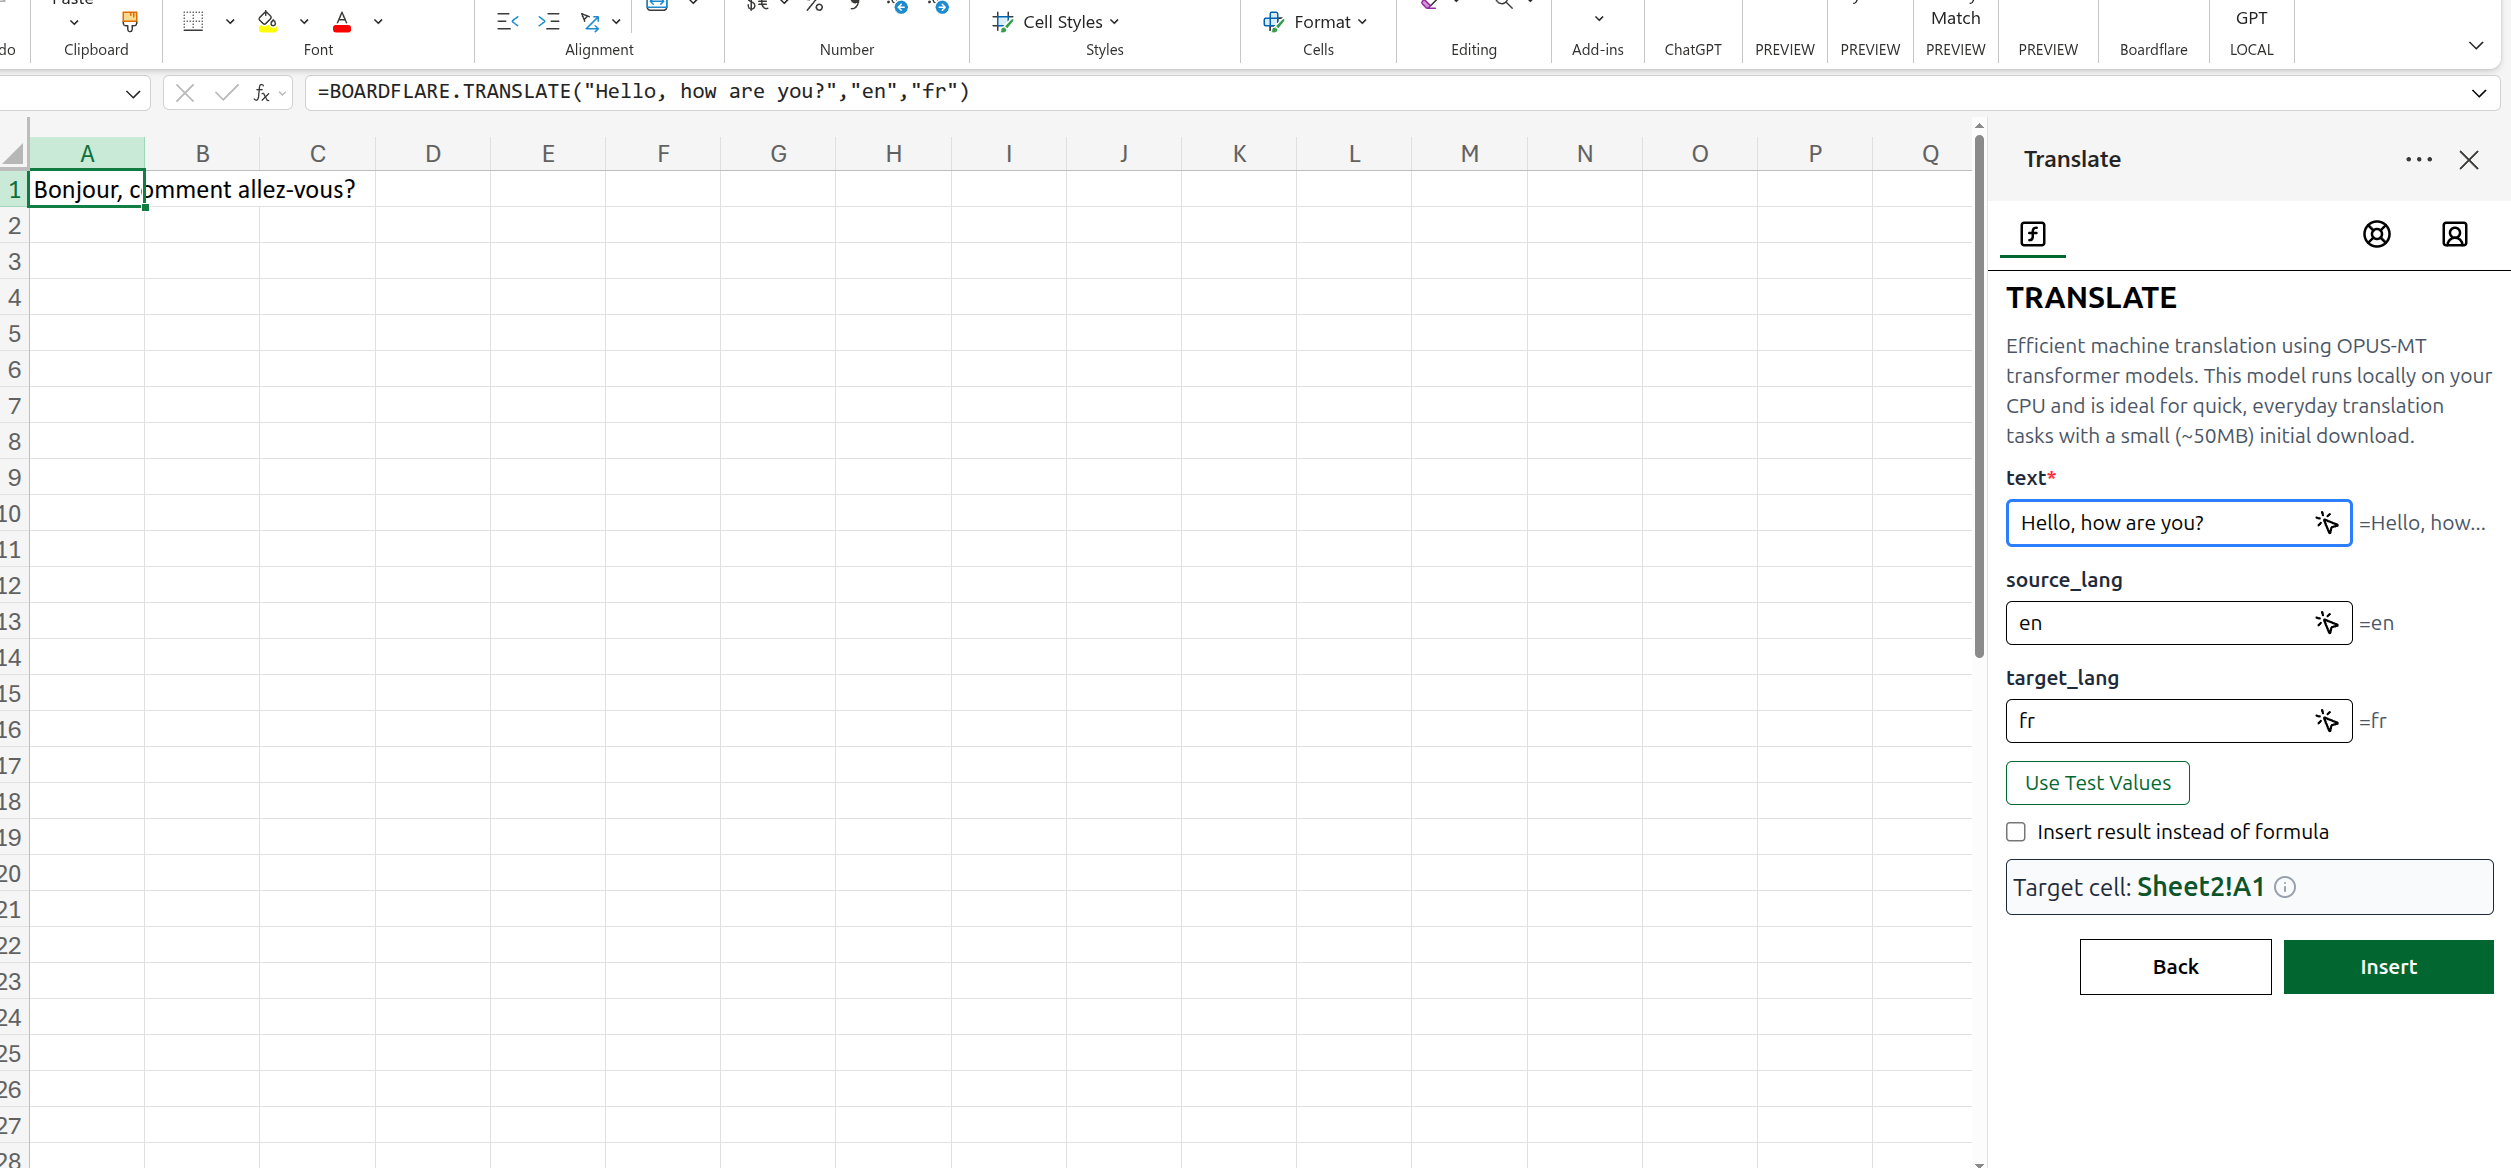
Task: Click the scroll down arrow of sheet
Action: pyautogui.click(x=1979, y=1163)
